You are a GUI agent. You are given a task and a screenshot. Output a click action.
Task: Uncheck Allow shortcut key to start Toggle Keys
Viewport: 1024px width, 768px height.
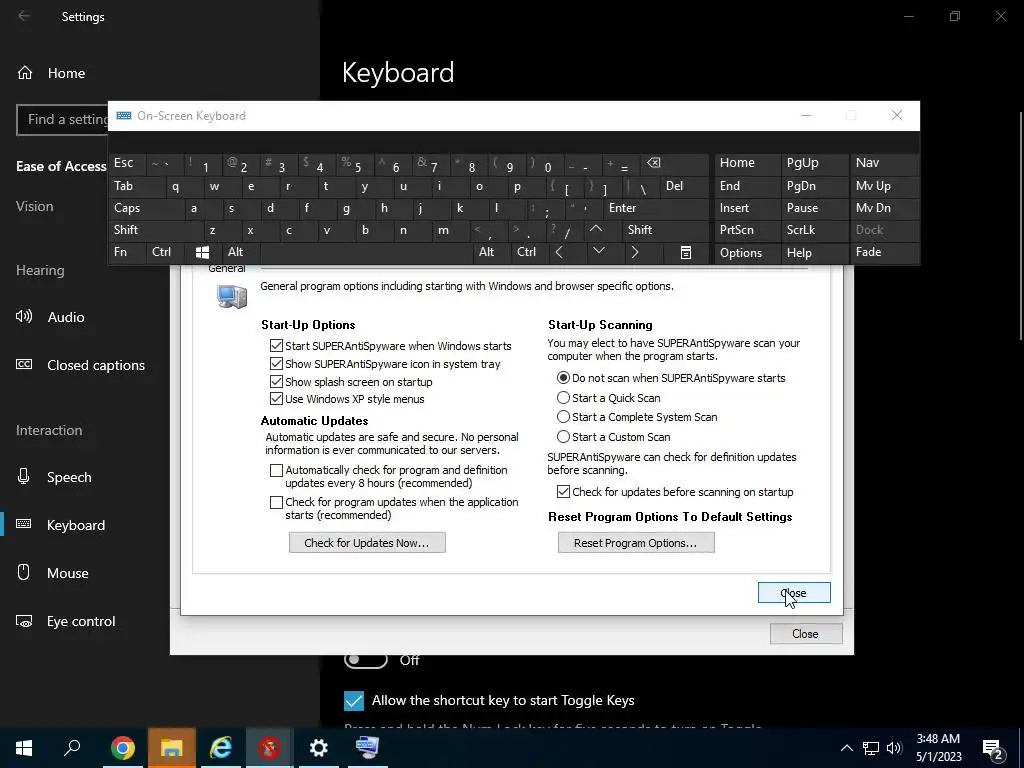pyautogui.click(x=354, y=700)
